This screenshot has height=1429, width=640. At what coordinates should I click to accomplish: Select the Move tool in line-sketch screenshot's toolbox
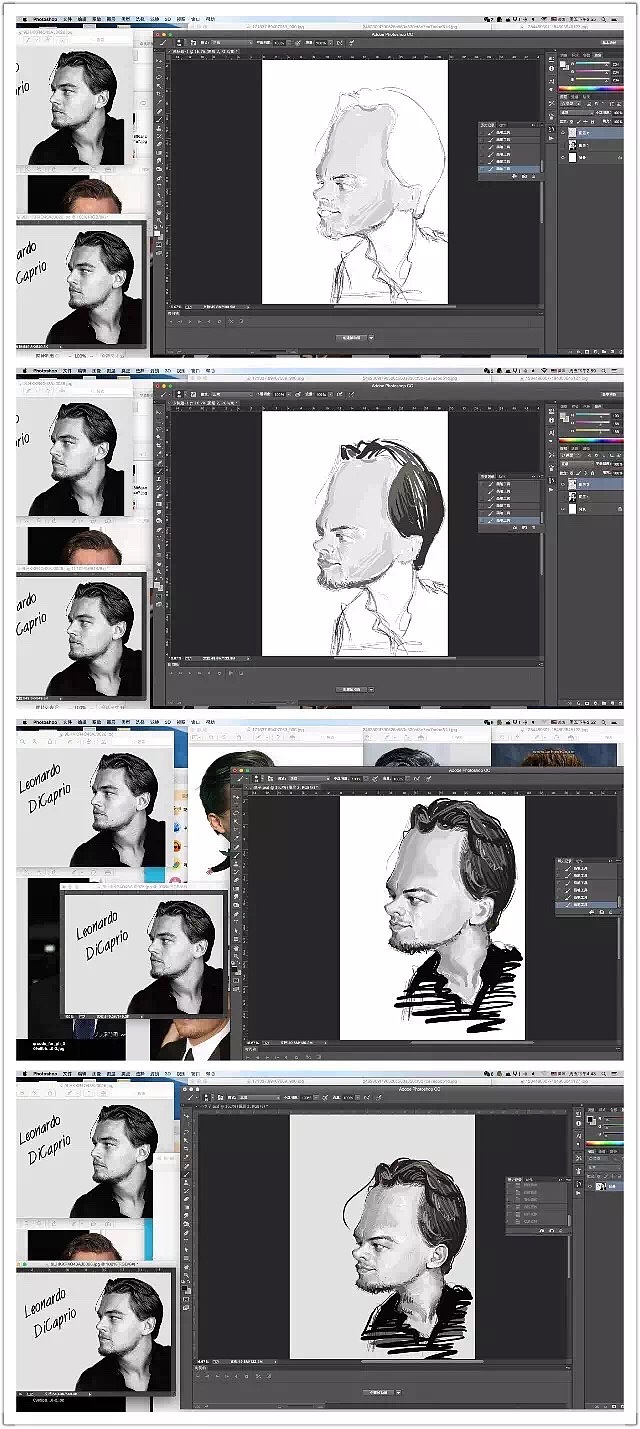click(x=159, y=60)
